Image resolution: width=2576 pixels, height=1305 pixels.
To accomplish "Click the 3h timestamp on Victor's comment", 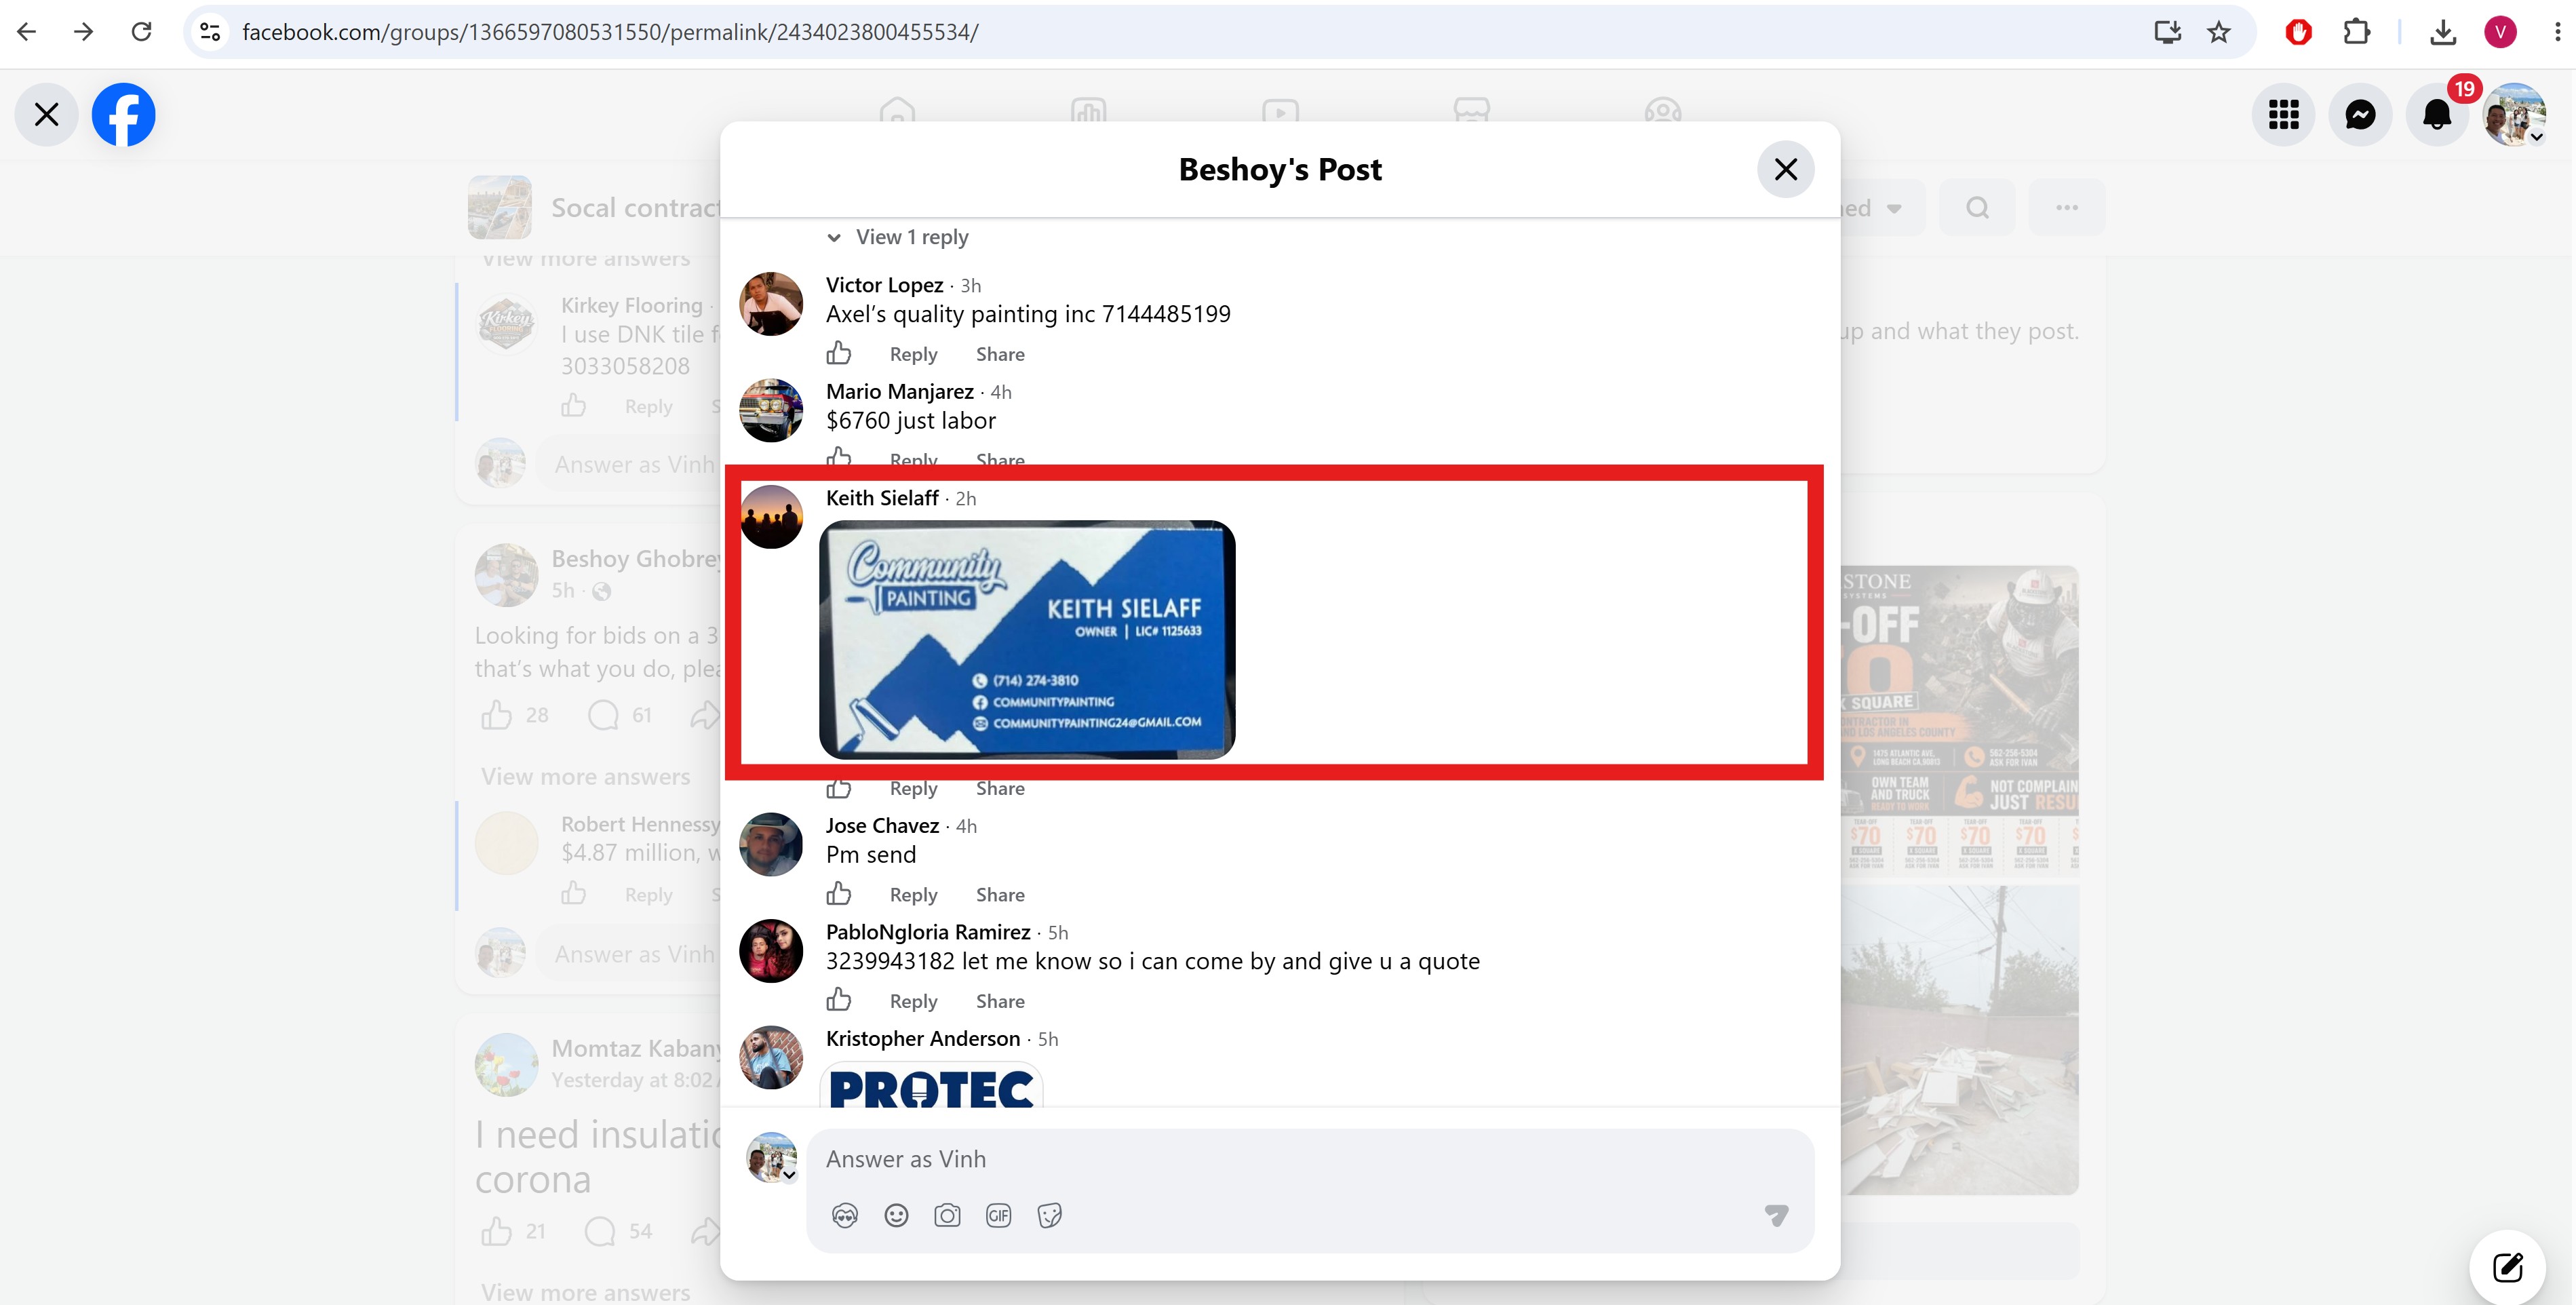I will (x=971, y=285).
